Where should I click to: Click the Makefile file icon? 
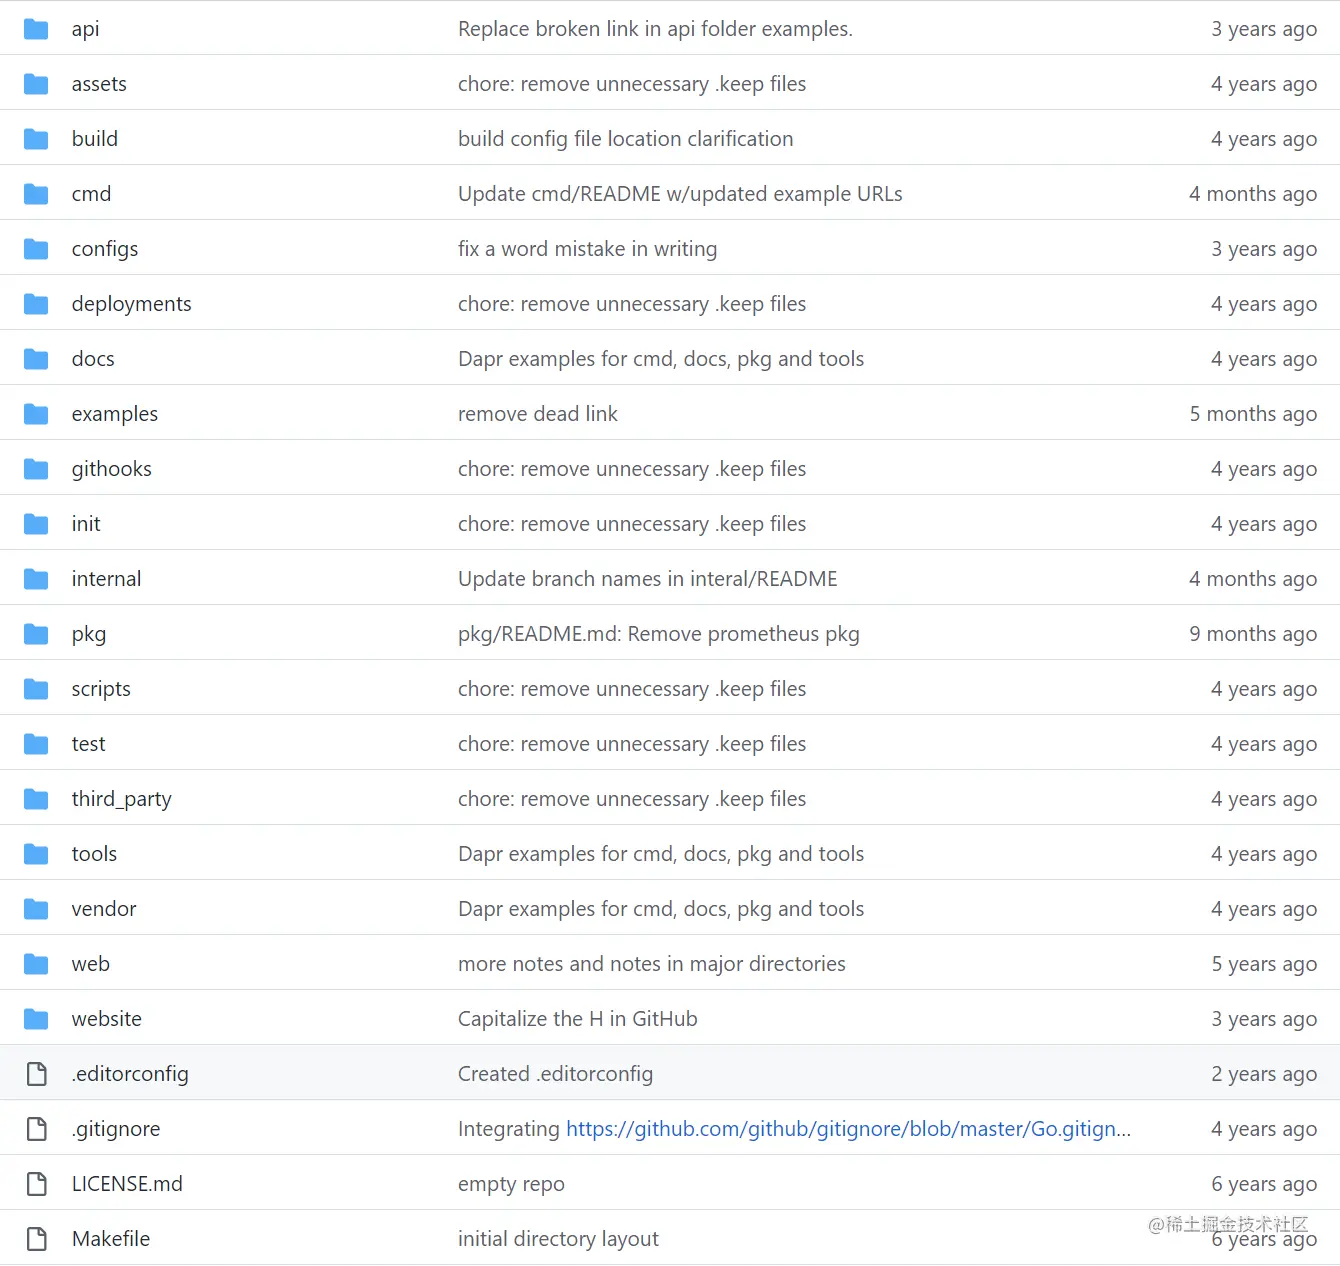[x=37, y=1239]
